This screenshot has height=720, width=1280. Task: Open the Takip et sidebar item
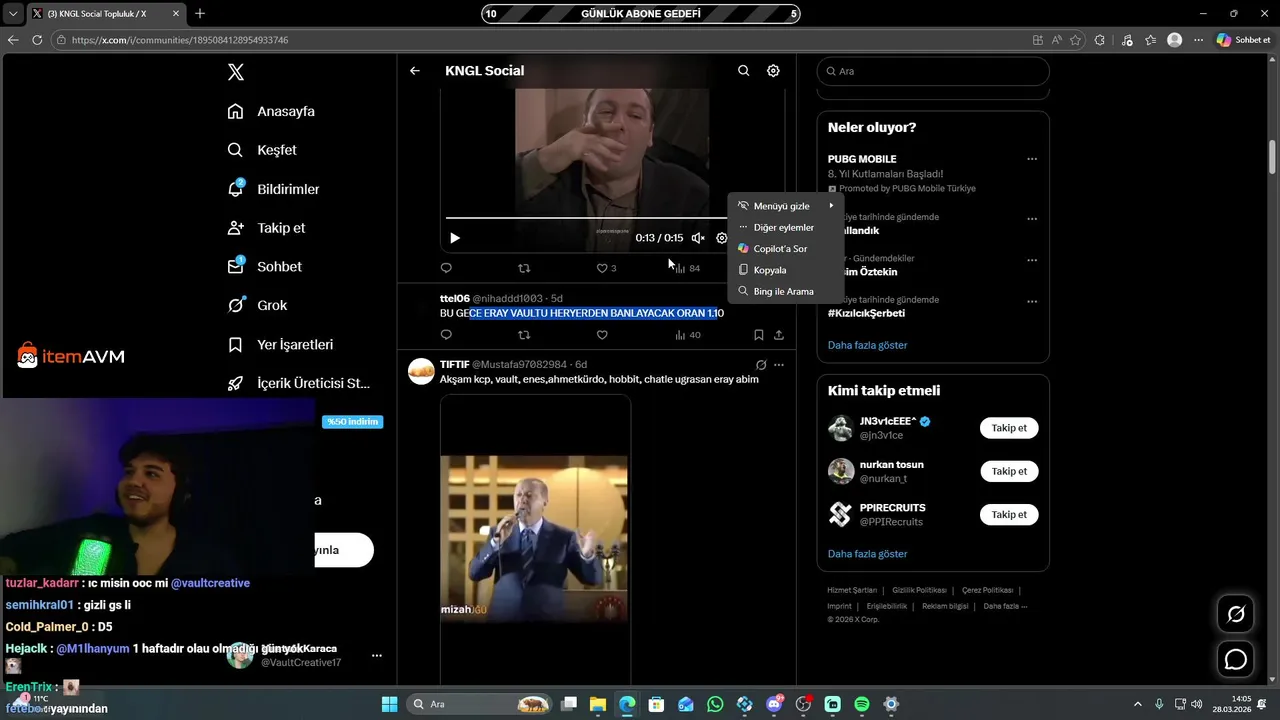[x=266, y=228]
